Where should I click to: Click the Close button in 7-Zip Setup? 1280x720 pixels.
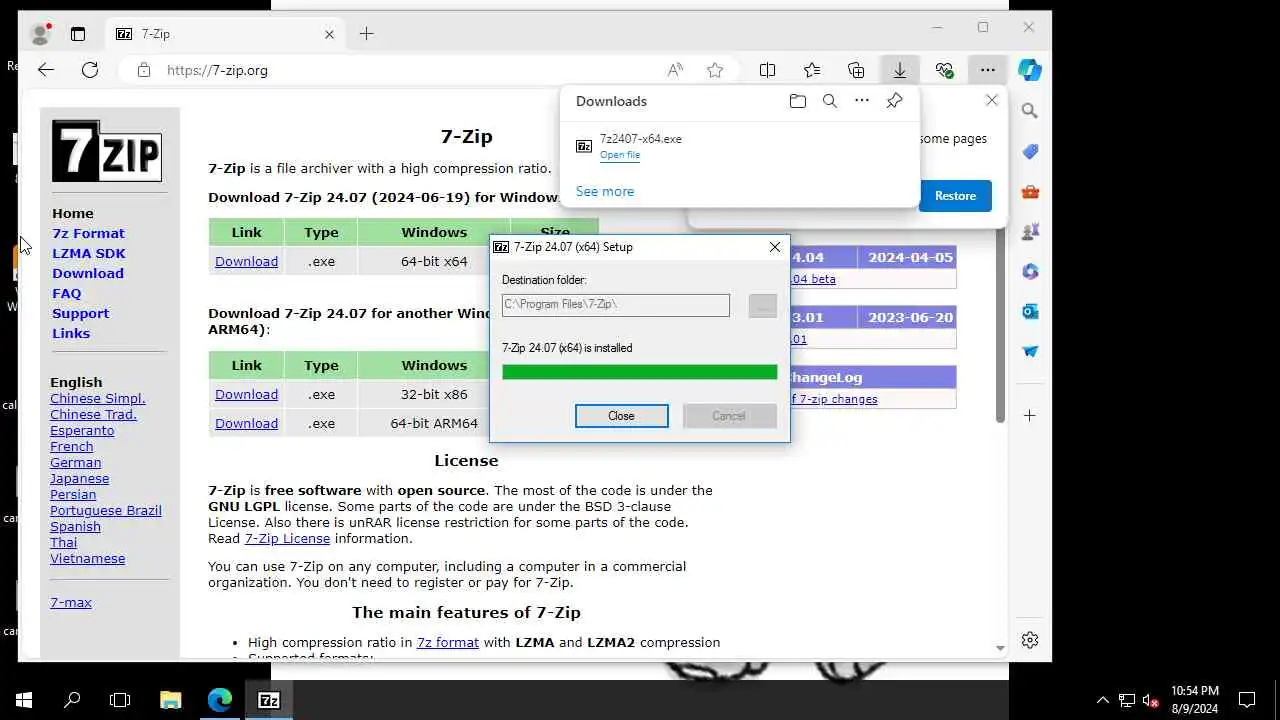click(621, 416)
